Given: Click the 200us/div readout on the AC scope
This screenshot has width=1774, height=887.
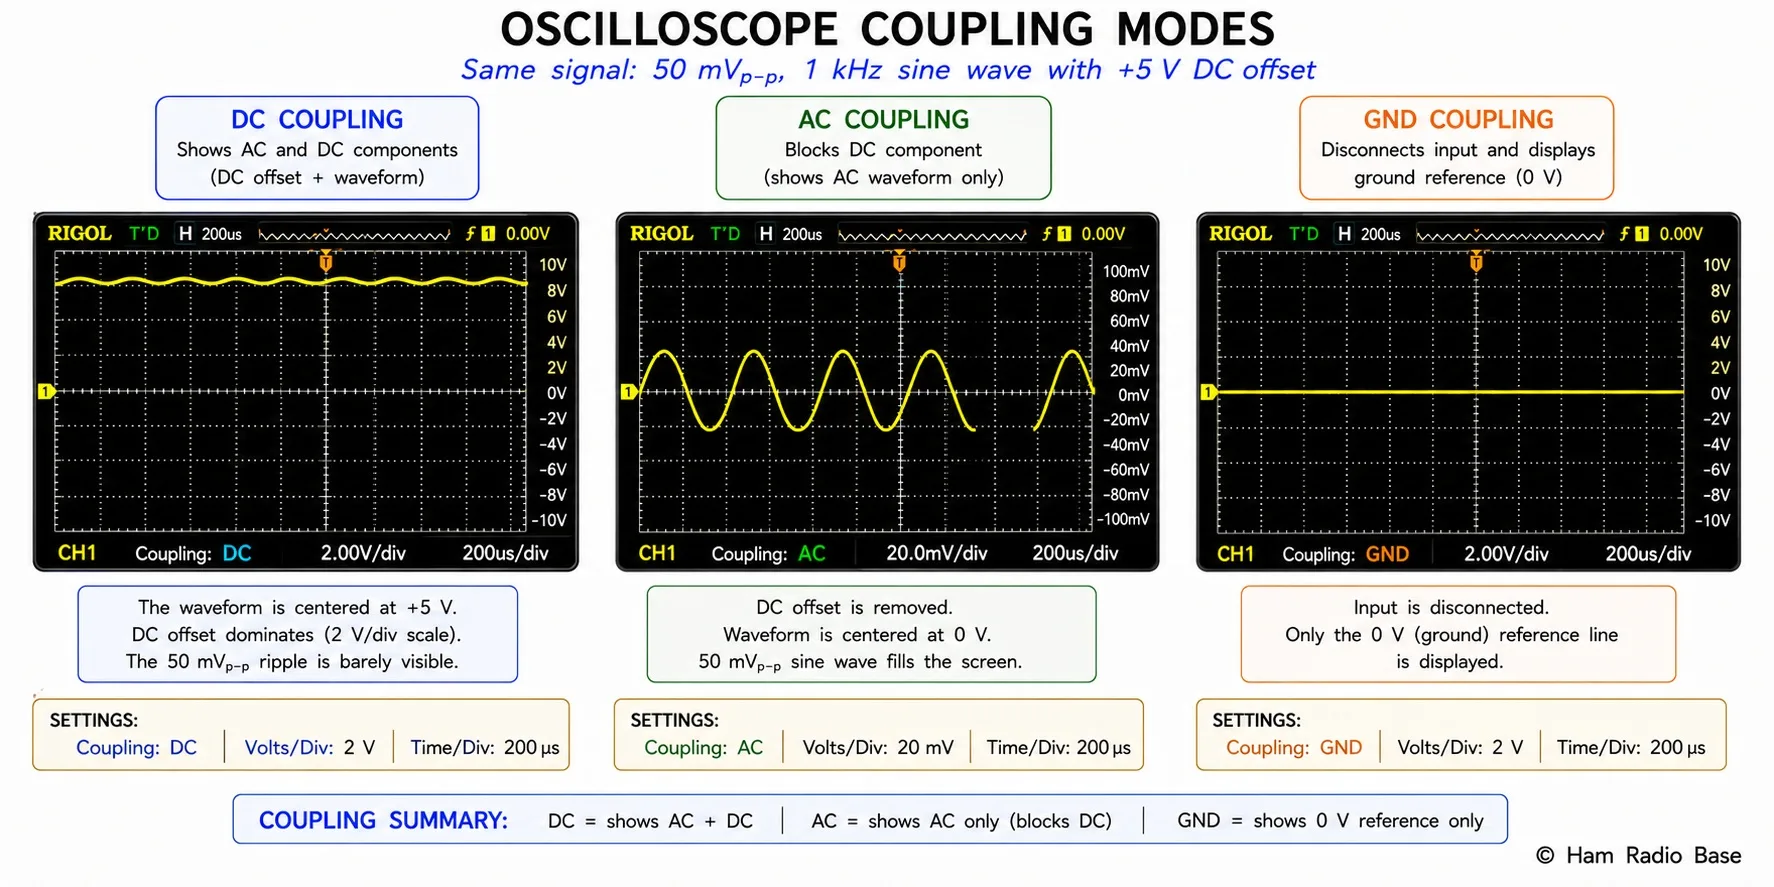Looking at the screenshot, I should click(x=1075, y=553).
